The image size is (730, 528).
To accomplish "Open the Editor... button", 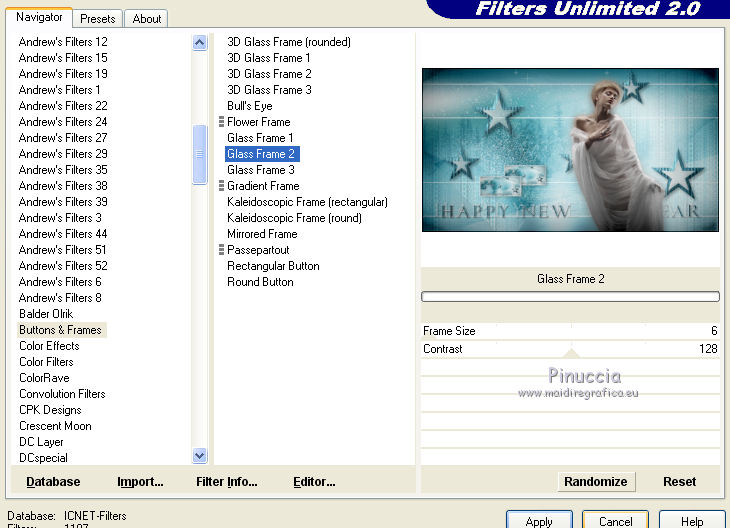I will [x=314, y=481].
